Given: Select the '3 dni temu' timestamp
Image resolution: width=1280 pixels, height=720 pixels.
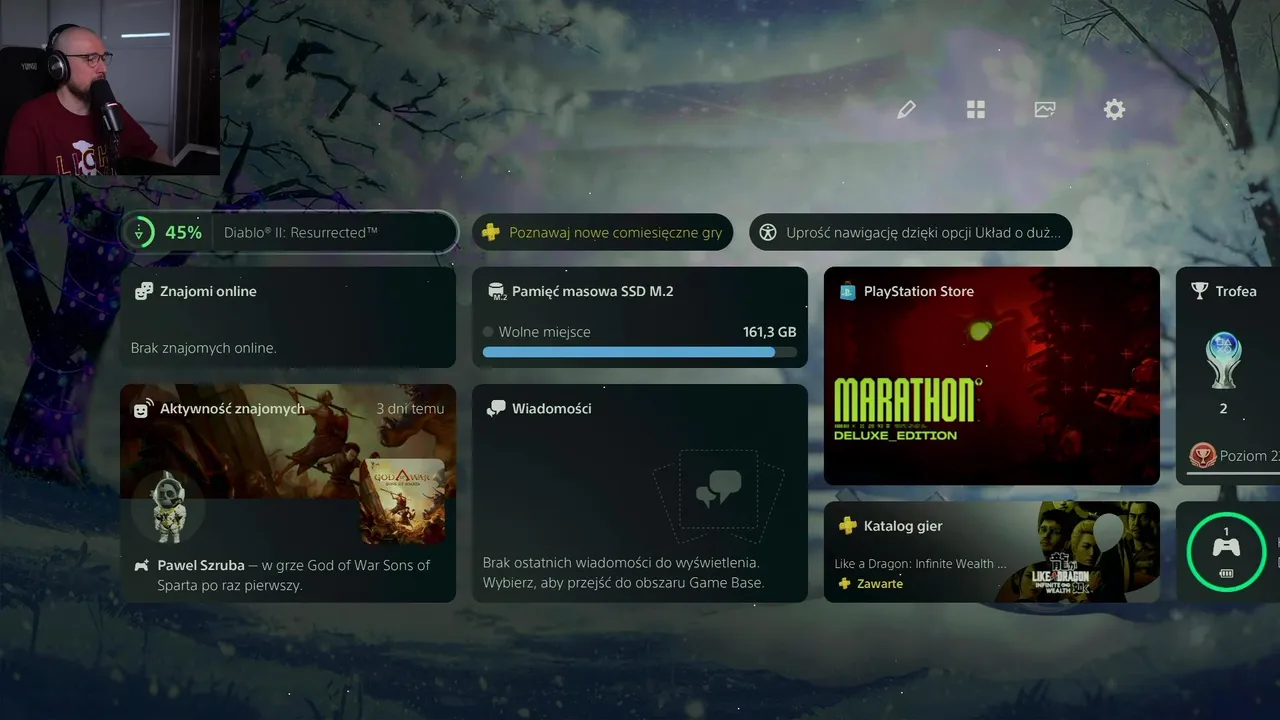Looking at the screenshot, I should pyautogui.click(x=410, y=408).
